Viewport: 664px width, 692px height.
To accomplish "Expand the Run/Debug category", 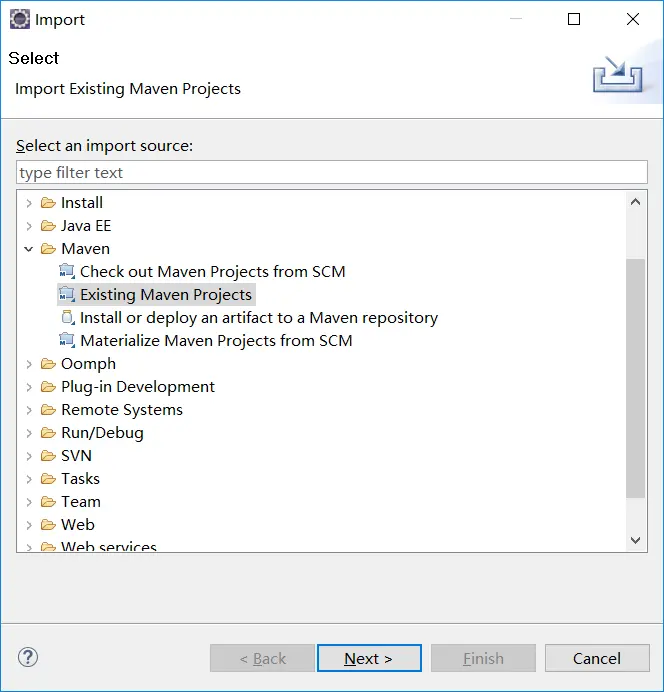I will [x=29, y=433].
